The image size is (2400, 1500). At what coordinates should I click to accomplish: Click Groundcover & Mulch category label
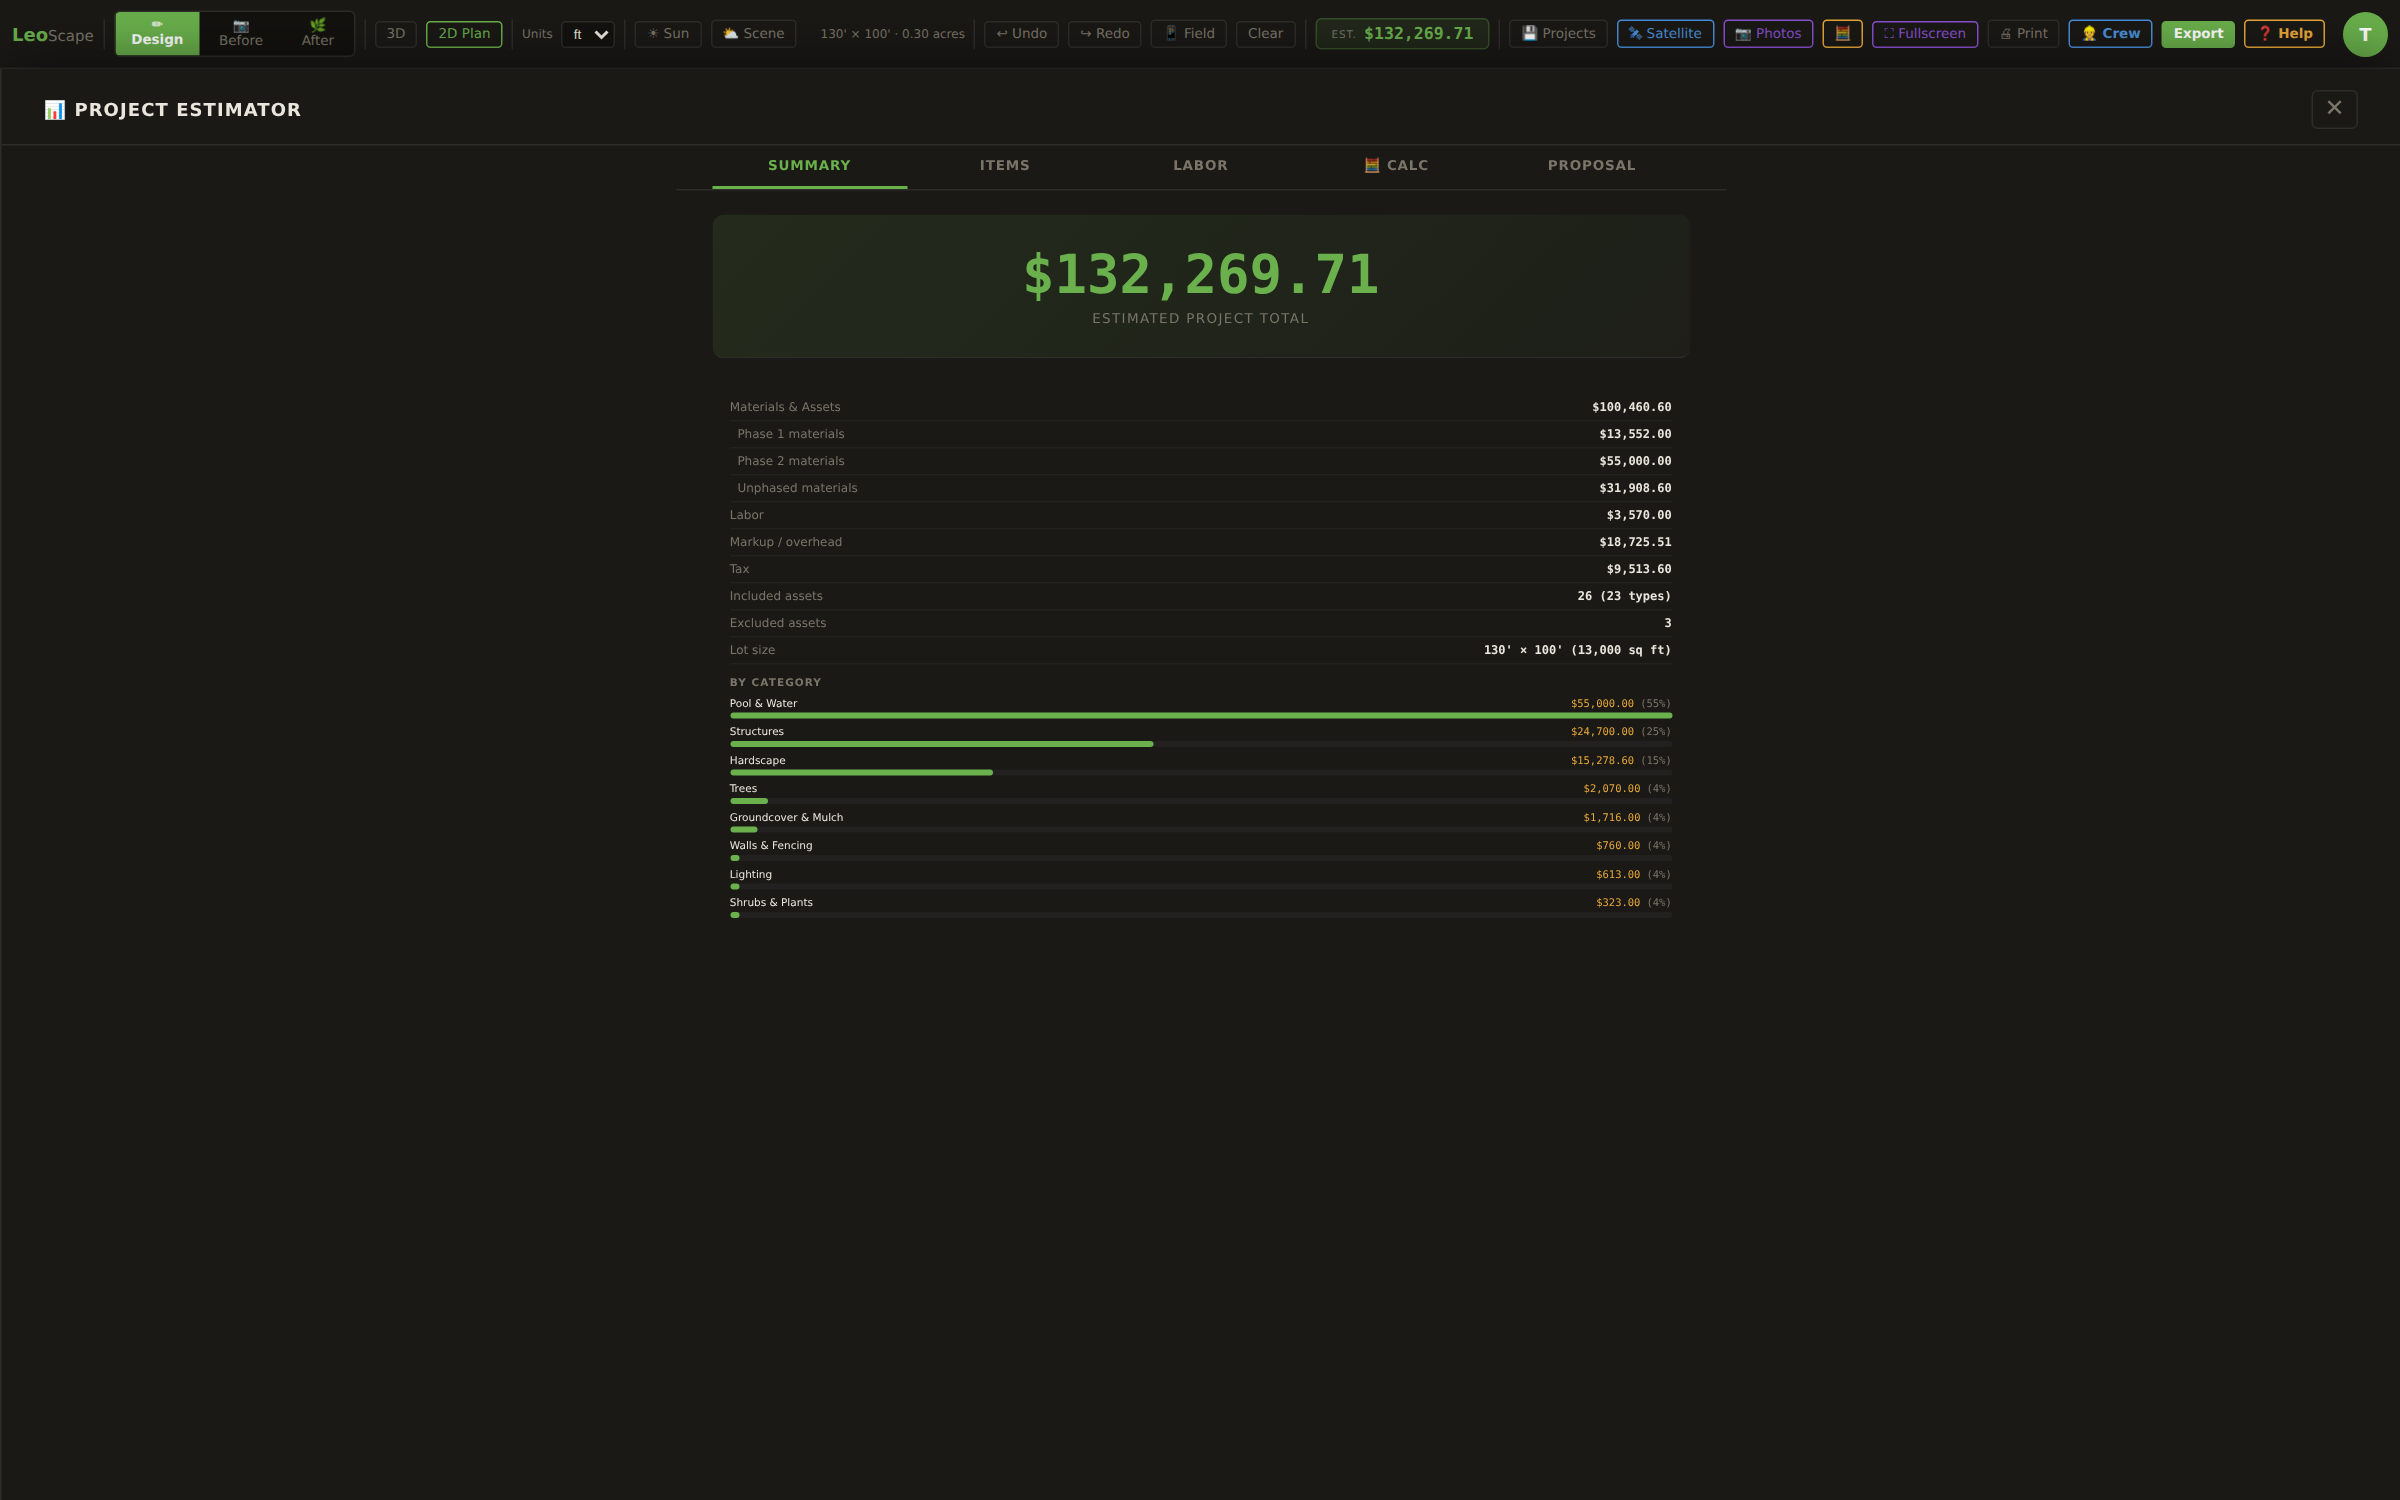[786, 818]
